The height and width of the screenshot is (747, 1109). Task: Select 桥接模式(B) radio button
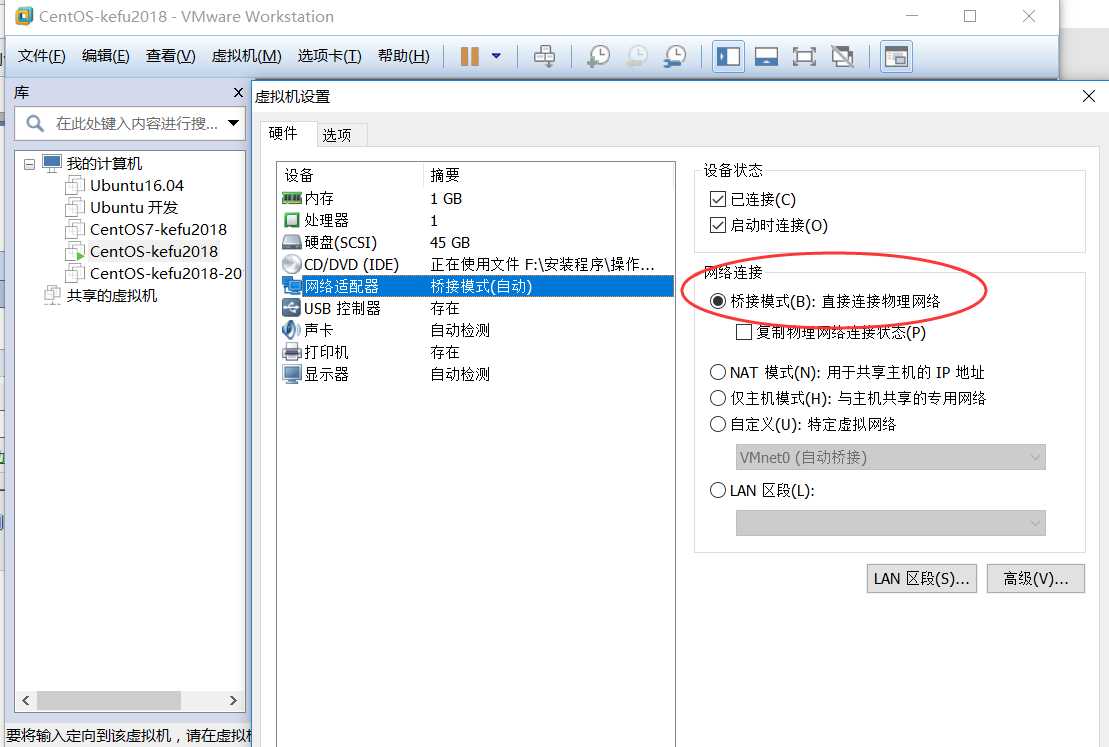tap(718, 301)
